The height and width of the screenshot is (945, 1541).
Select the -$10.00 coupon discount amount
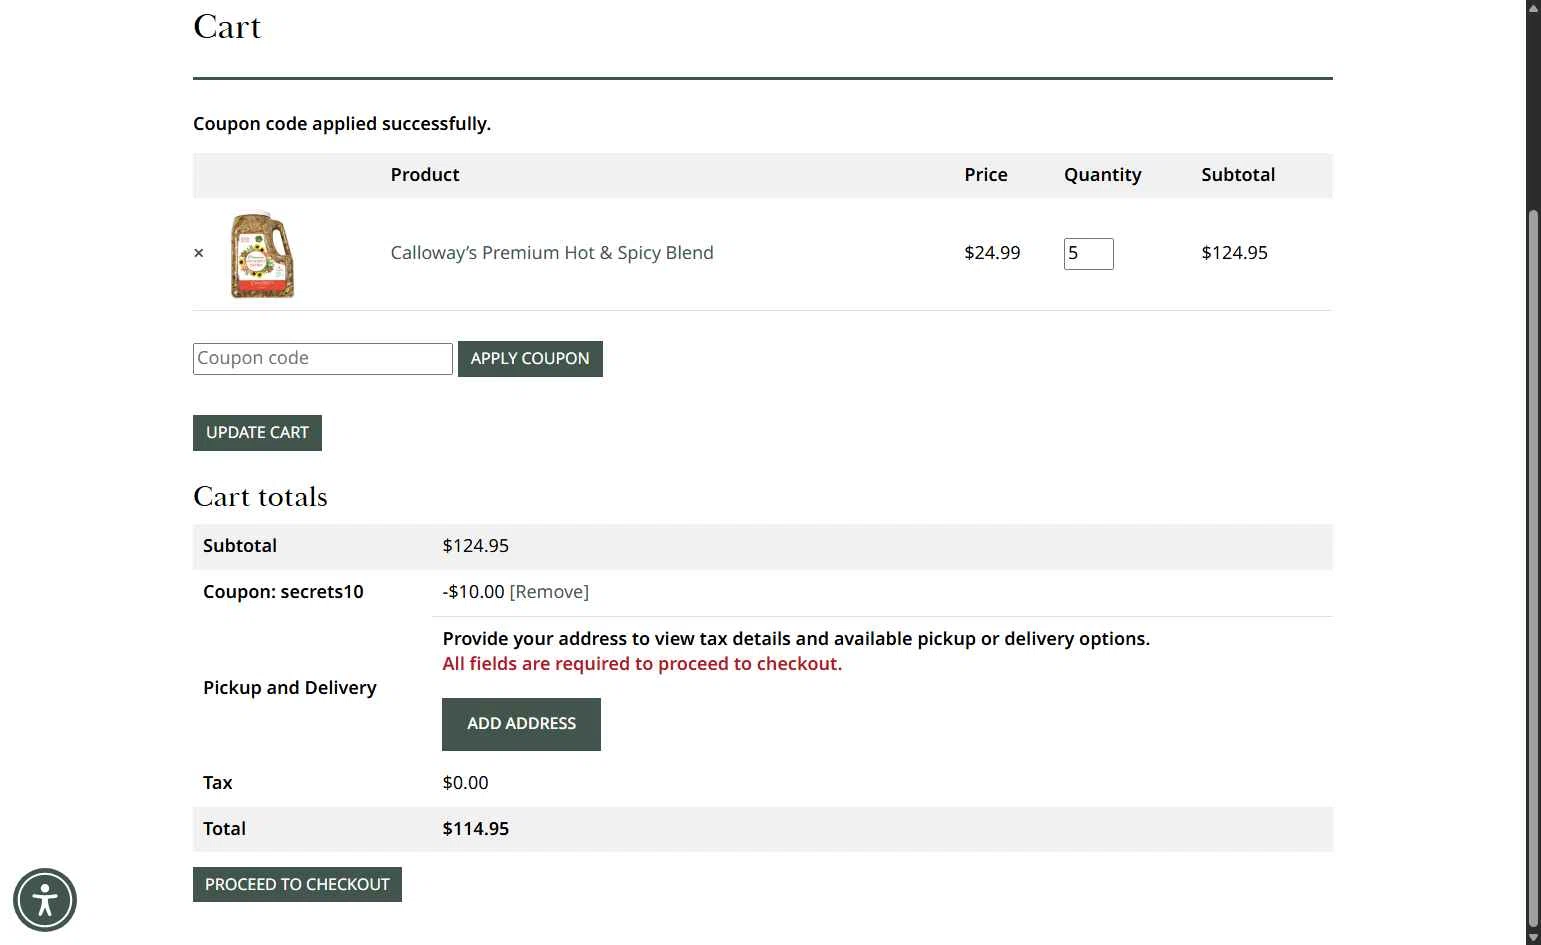(473, 592)
